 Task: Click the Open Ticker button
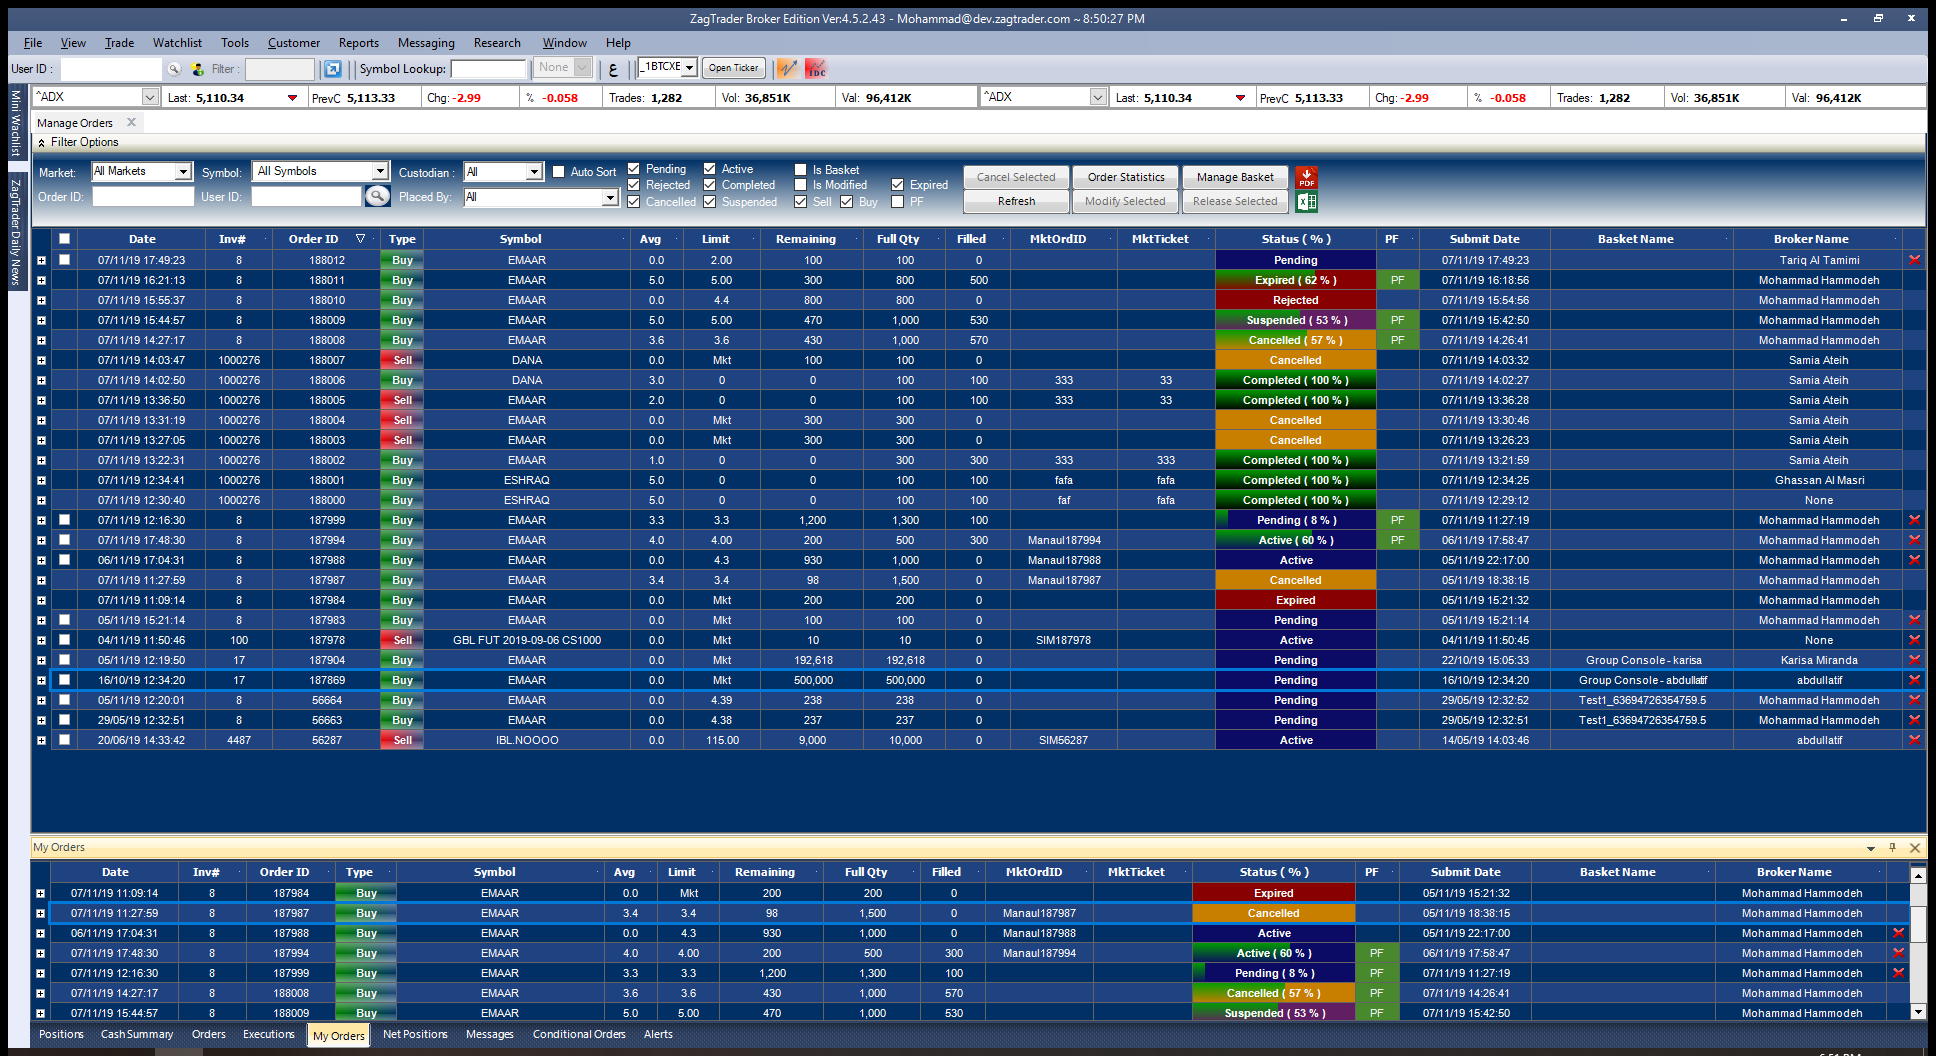(x=734, y=68)
